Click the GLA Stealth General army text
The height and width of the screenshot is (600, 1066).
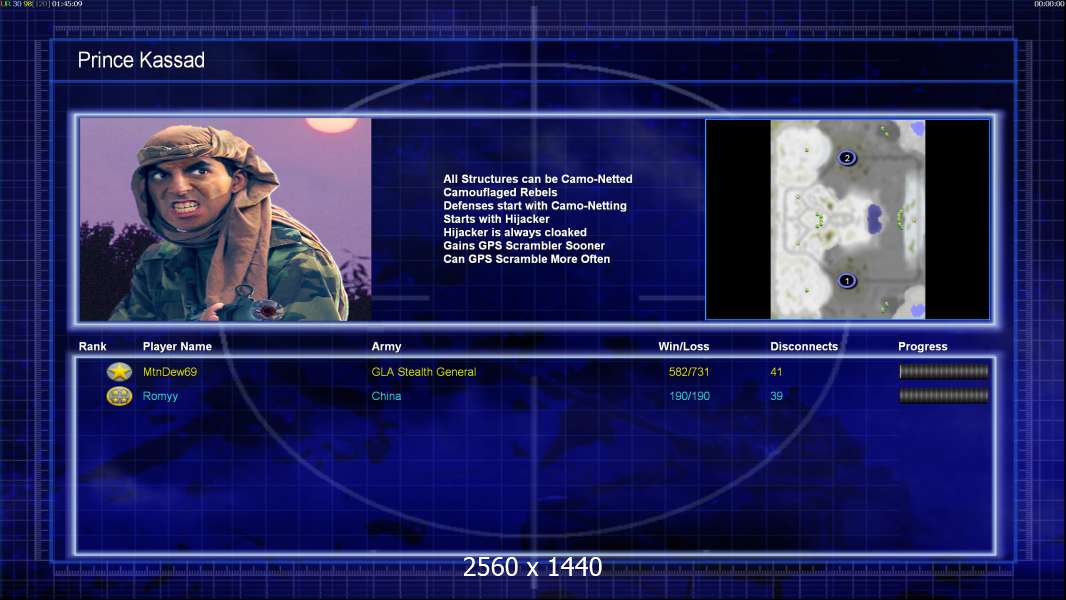(424, 372)
